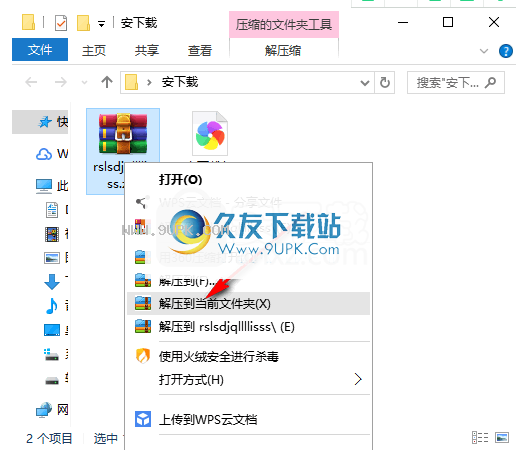Expand the address bar history dropdown

[365, 82]
